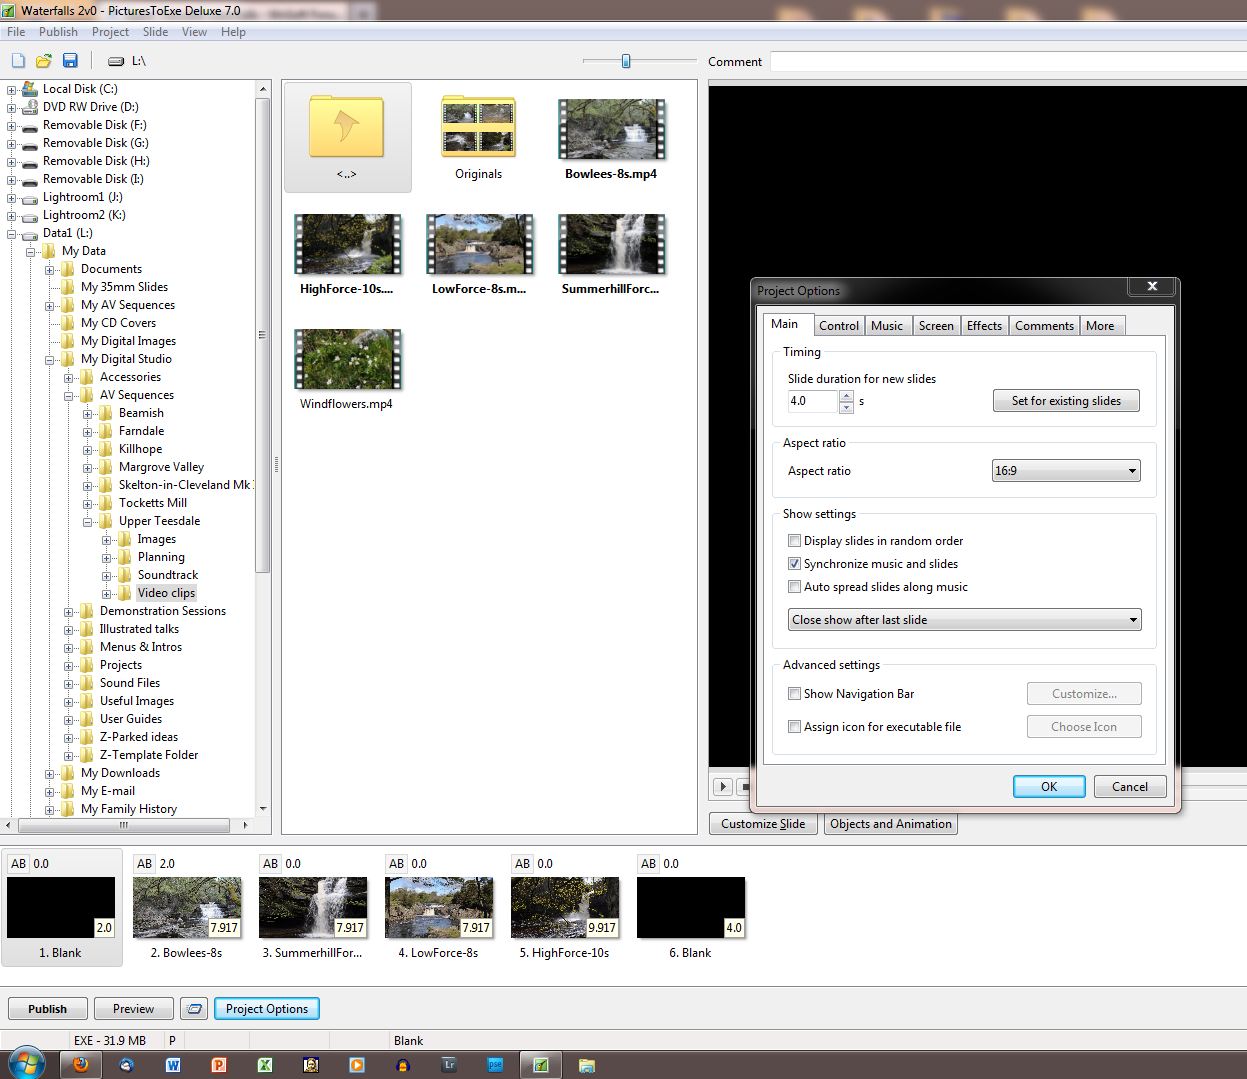
Task: Open the parent folder up-arrow icon
Action: (x=347, y=128)
